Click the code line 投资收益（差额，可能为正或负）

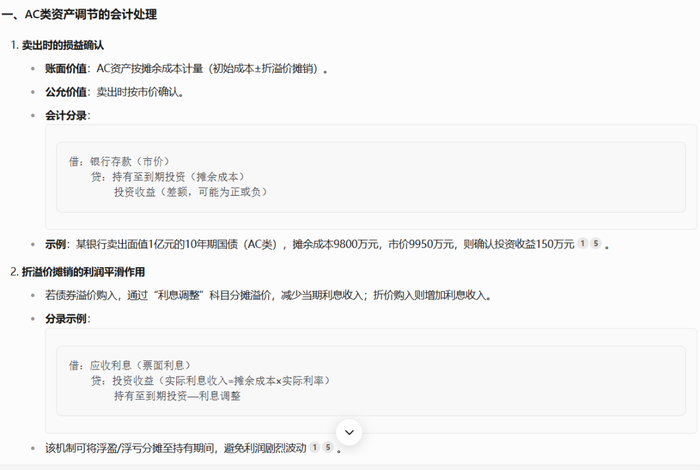pos(191,192)
